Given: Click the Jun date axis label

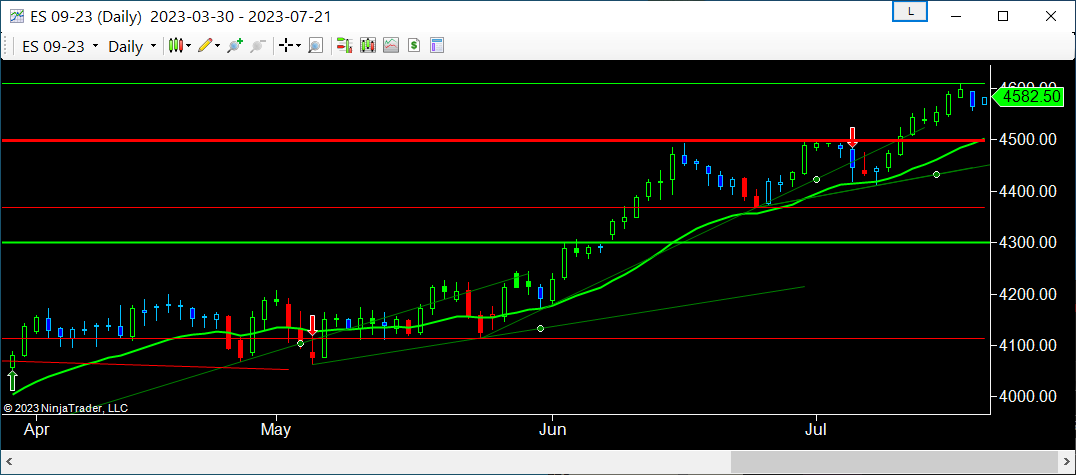Looking at the screenshot, I should pos(552,430).
